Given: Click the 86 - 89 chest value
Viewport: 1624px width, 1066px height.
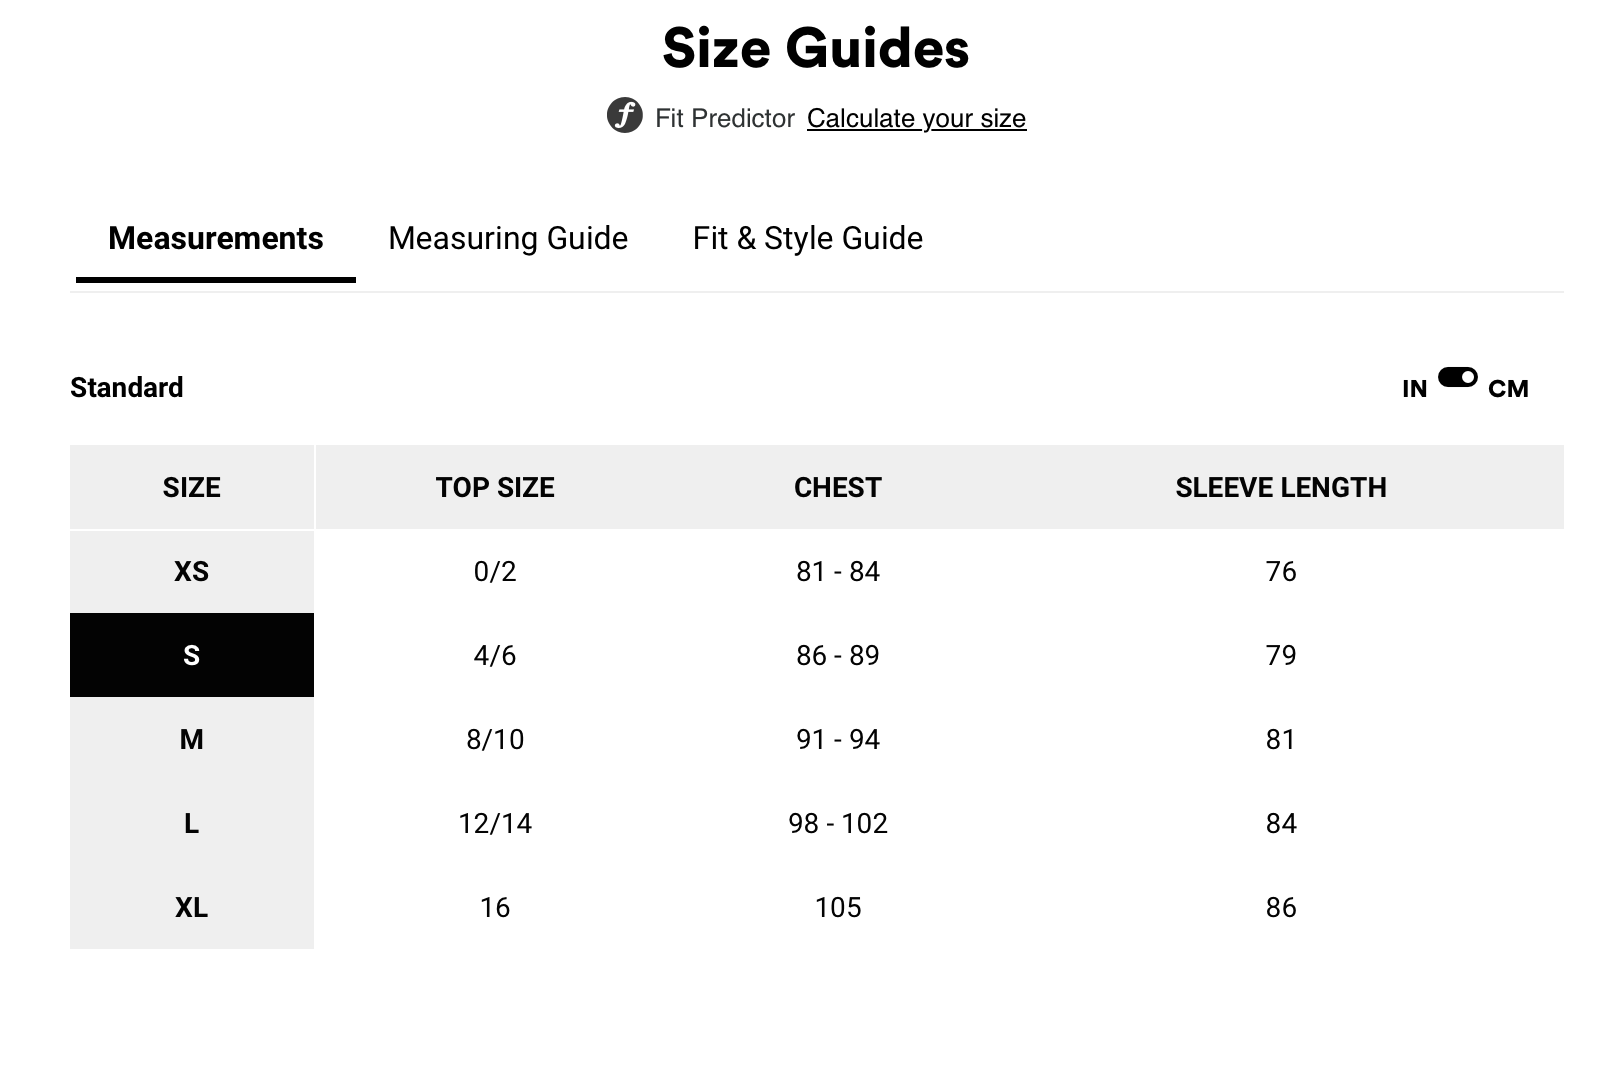Looking at the screenshot, I should coord(838,655).
